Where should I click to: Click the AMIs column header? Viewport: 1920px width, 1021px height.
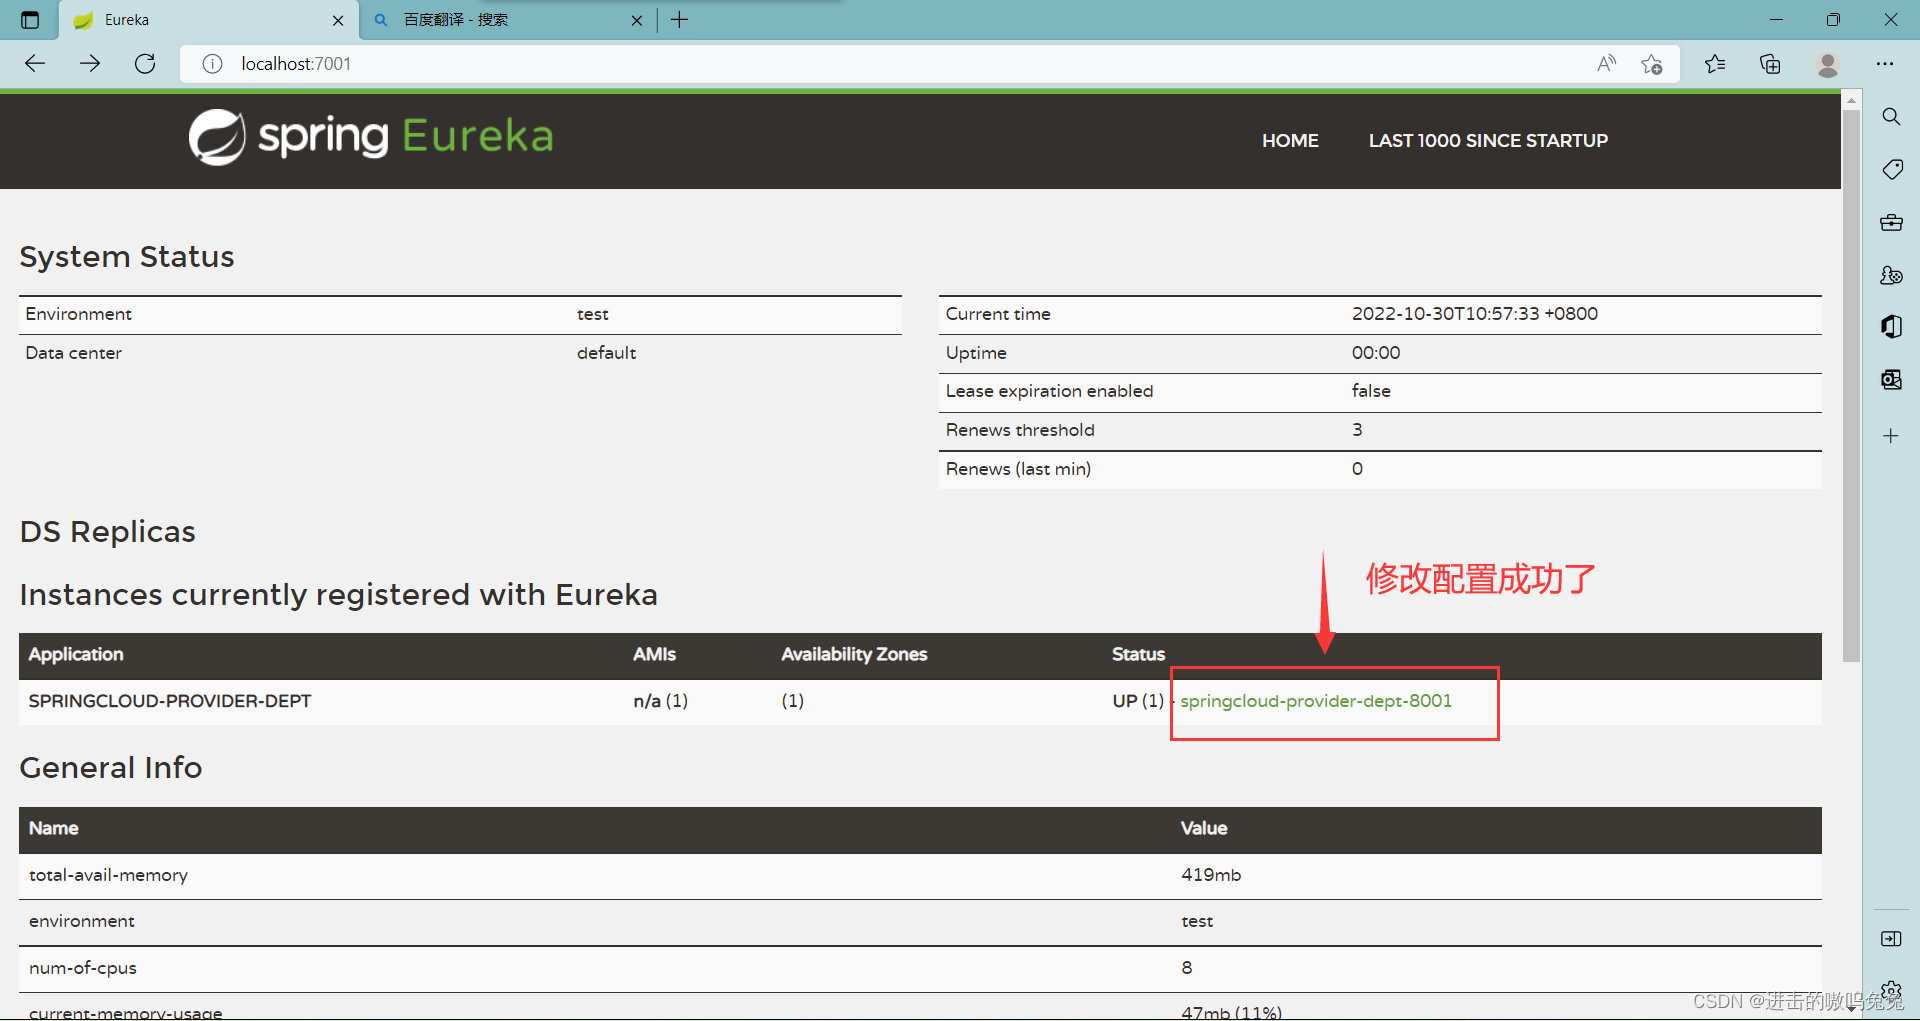(654, 654)
